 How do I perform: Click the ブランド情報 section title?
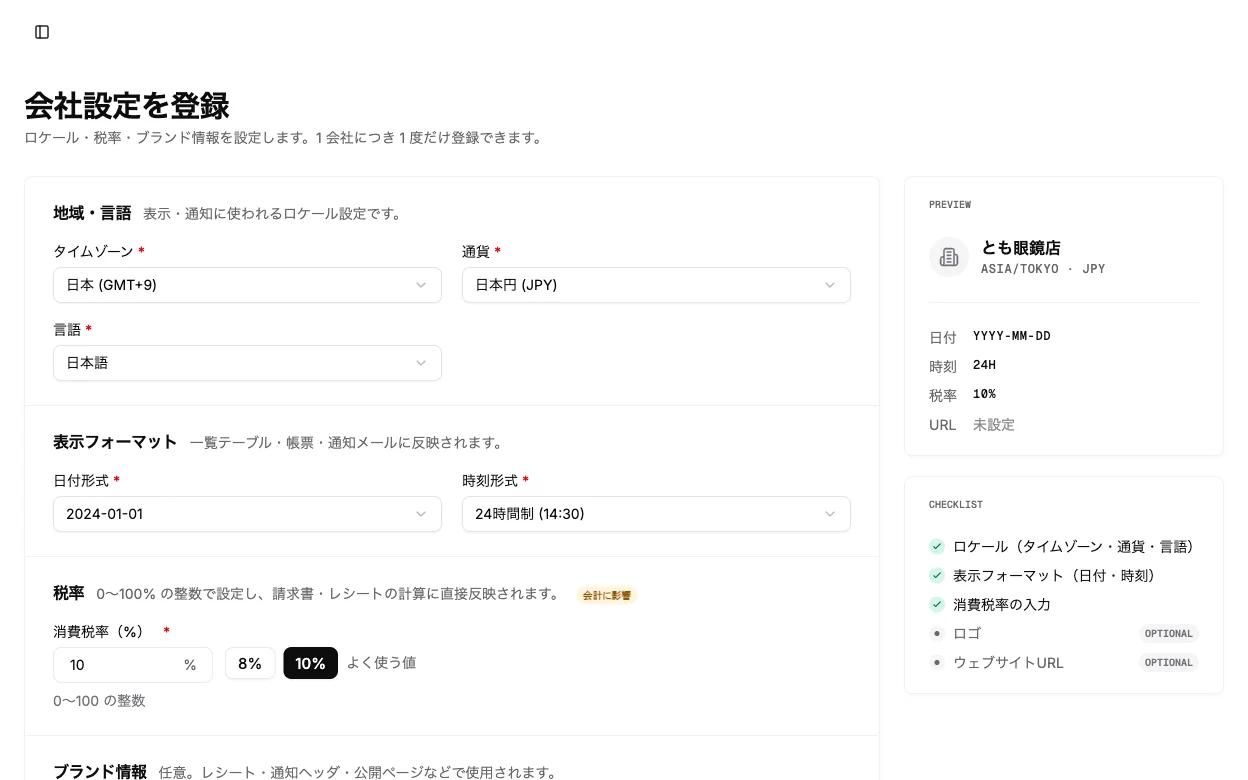pyautogui.click(x=100, y=772)
